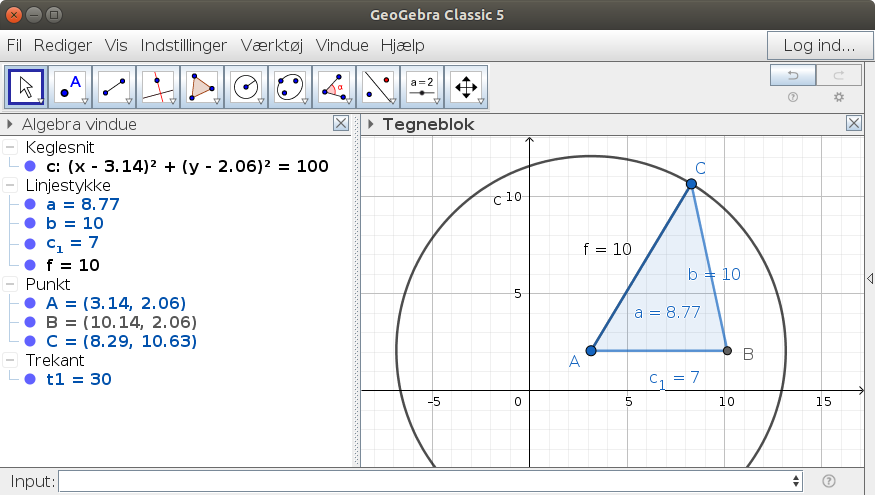The width and height of the screenshot is (875, 495).
Task: Collapse the Punkt category
Action: pos(10,284)
